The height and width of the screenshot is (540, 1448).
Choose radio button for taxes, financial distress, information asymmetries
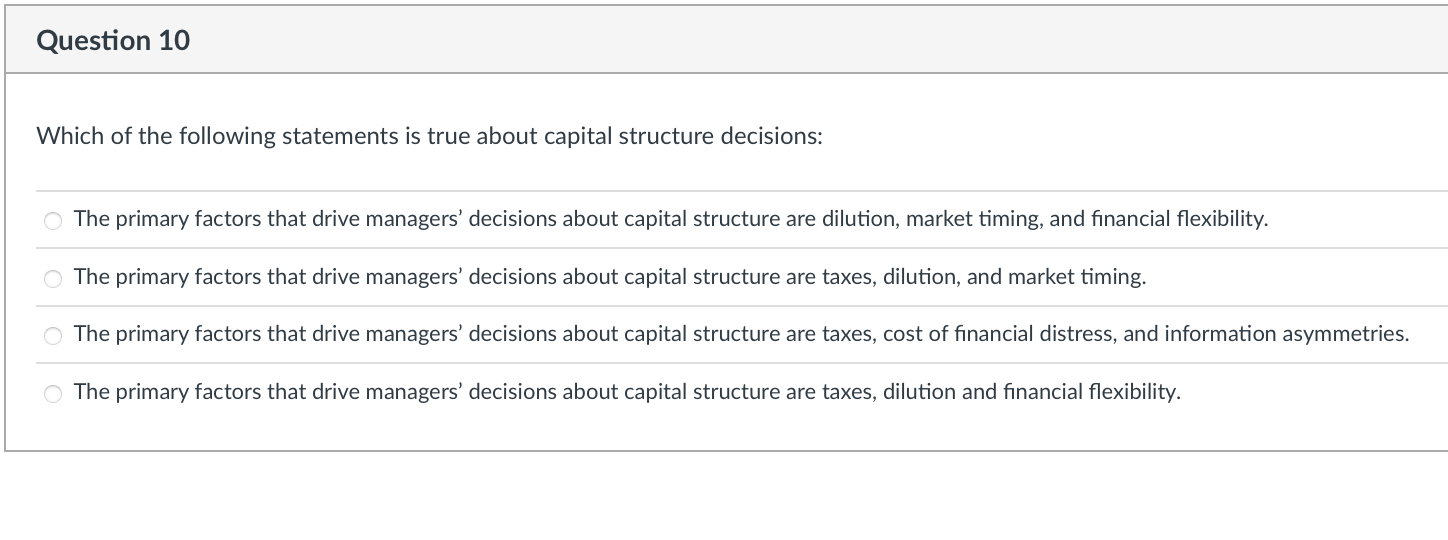pyautogui.click(x=54, y=336)
